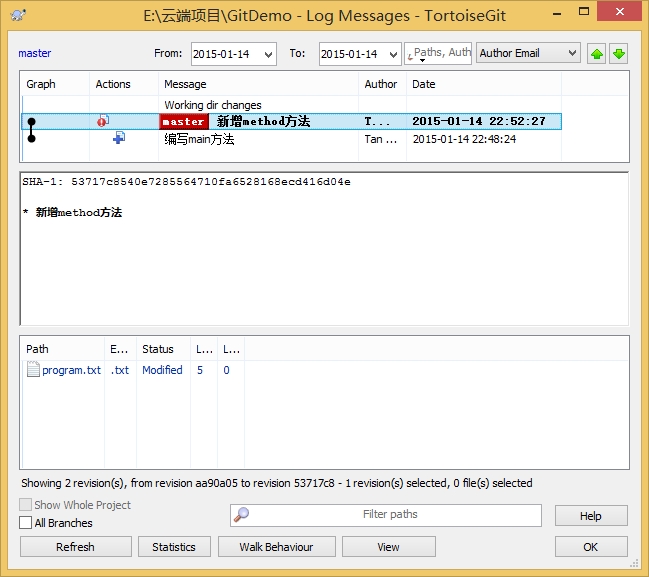Click into the Filter paths input field
The width and height of the screenshot is (649, 577).
[x=390, y=514]
